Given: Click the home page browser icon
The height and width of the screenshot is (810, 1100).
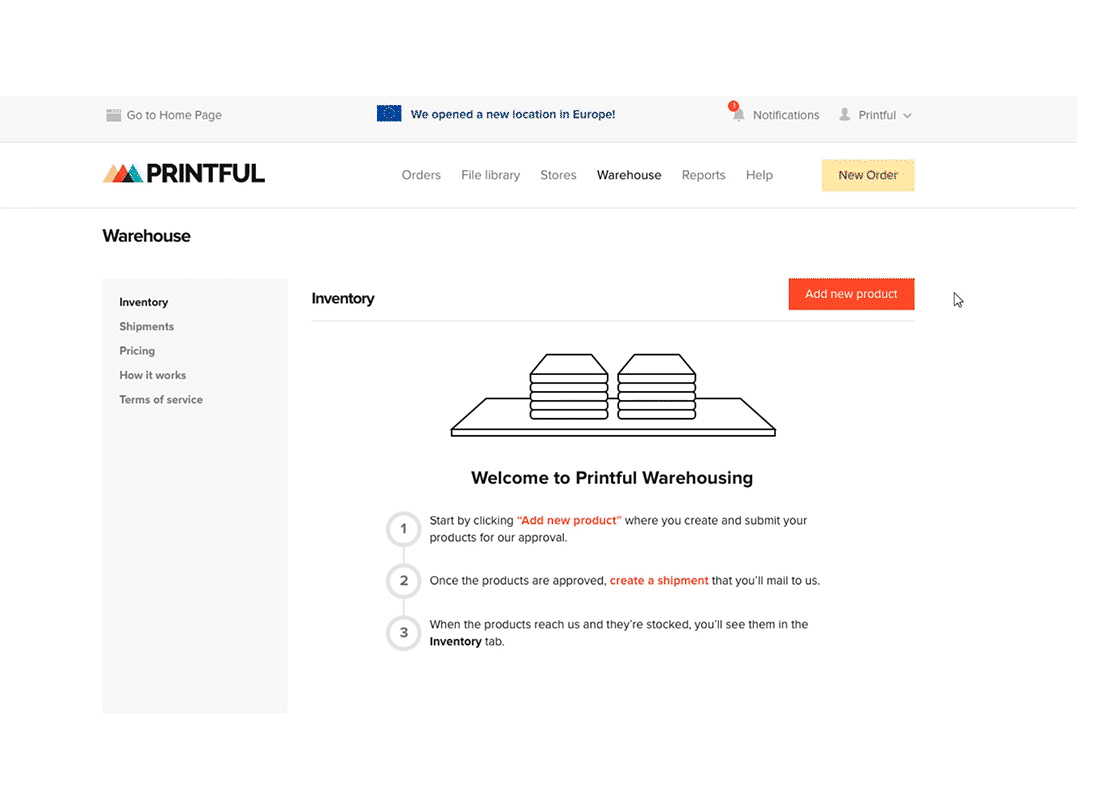Looking at the screenshot, I should [x=113, y=115].
